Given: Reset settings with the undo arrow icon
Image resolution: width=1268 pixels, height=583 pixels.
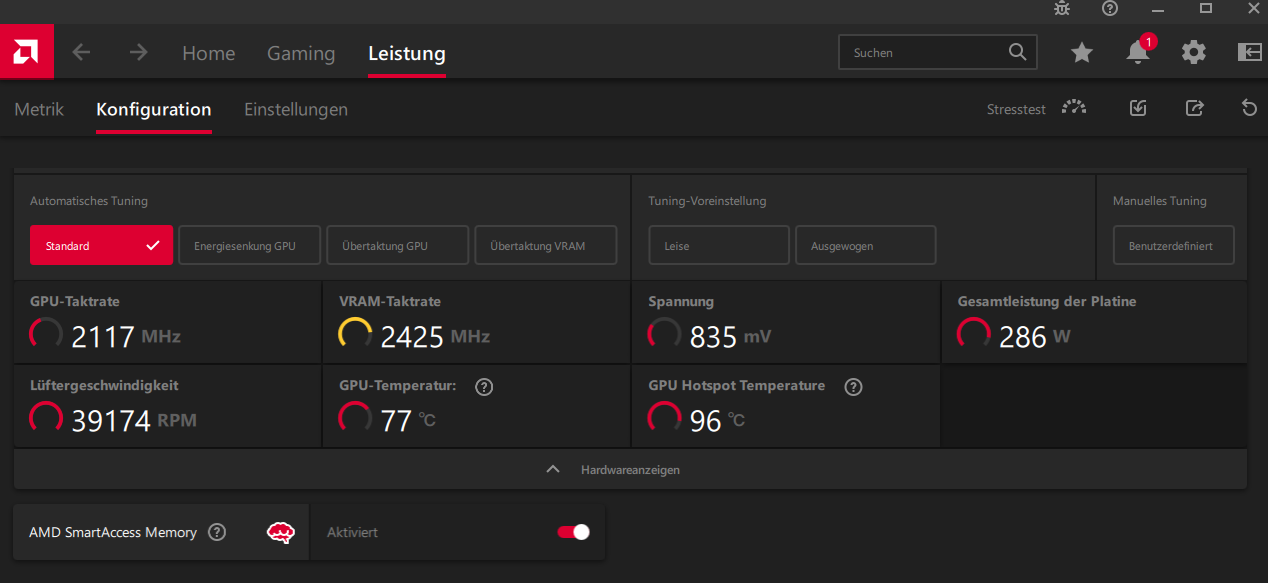Looking at the screenshot, I should tap(1249, 108).
